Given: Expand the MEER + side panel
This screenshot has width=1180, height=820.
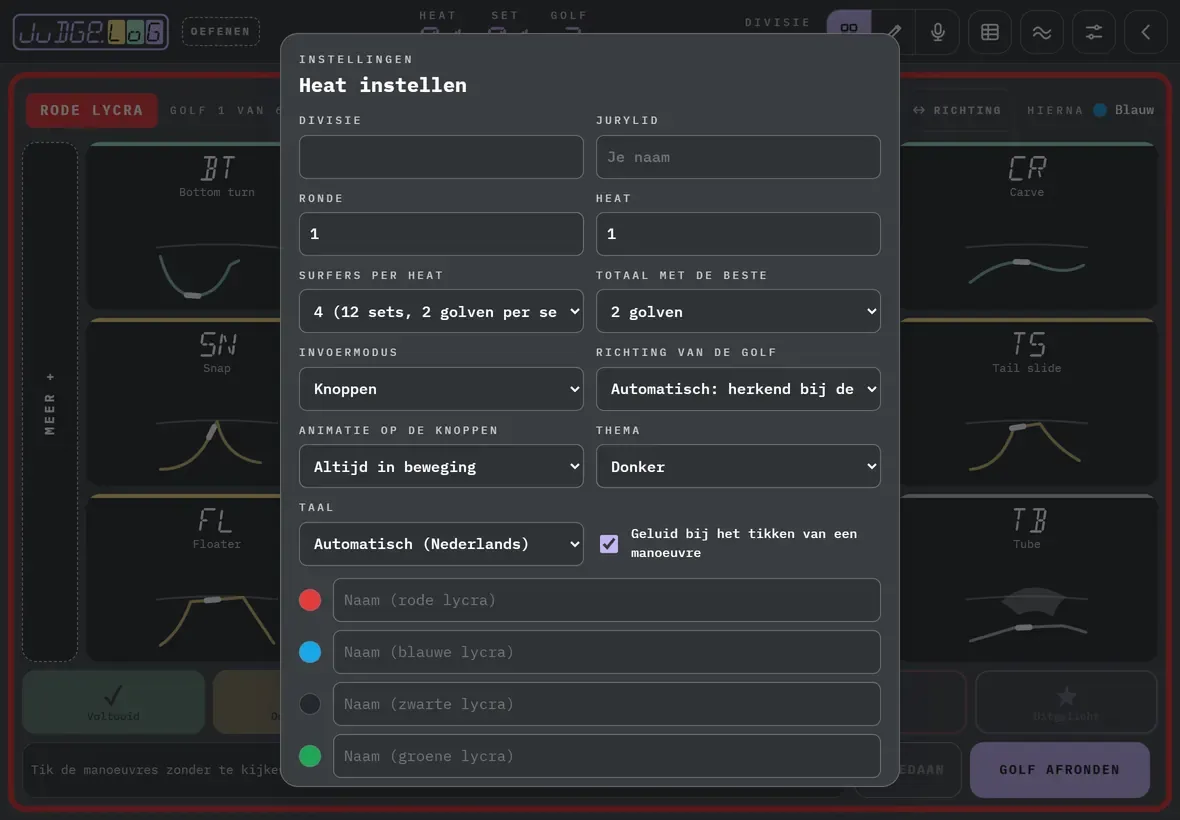Looking at the screenshot, I should (x=50, y=402).
